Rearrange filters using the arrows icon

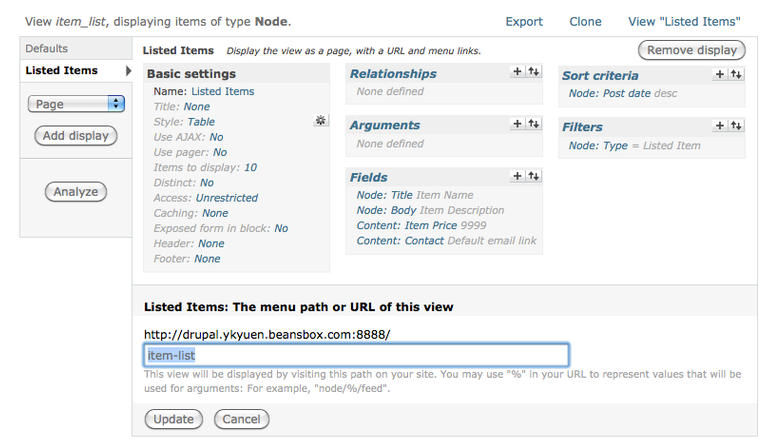click(735, 126)
